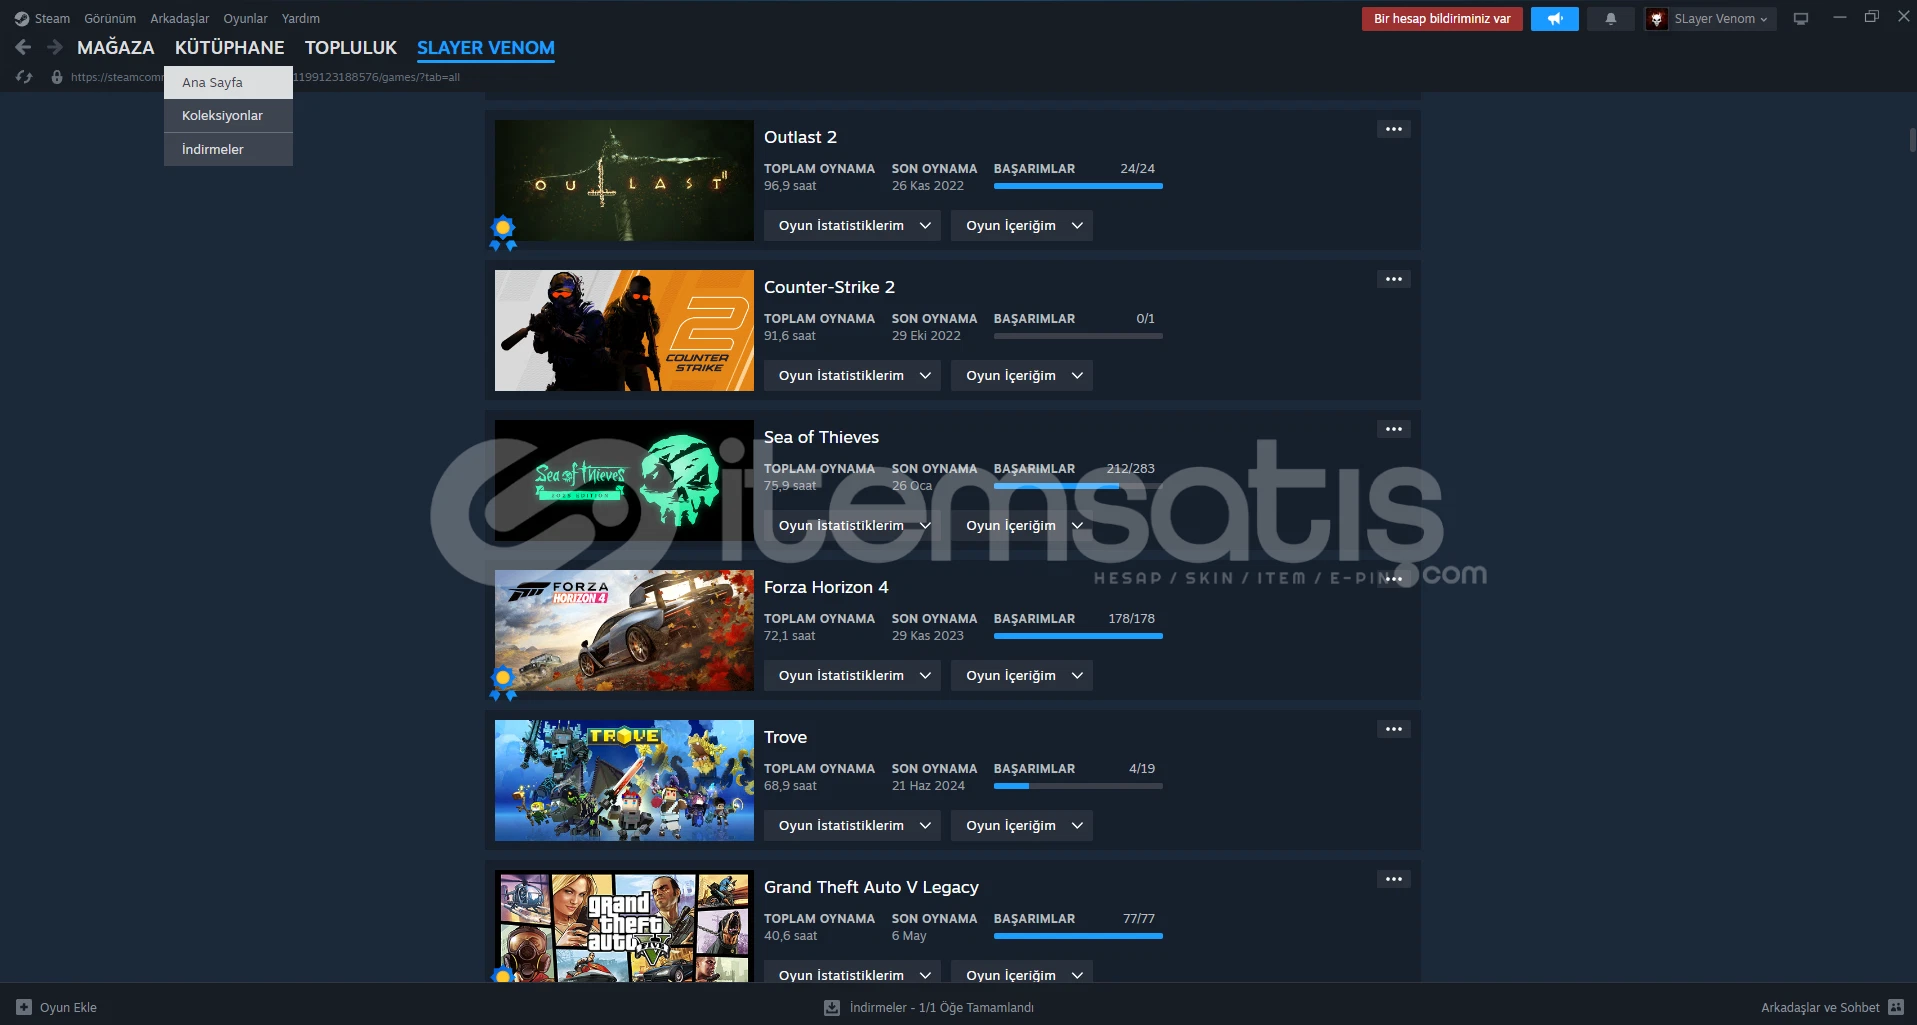Click Outlast 2 cover thumbnail
1917x1025 pixels.
click(624, 180)
